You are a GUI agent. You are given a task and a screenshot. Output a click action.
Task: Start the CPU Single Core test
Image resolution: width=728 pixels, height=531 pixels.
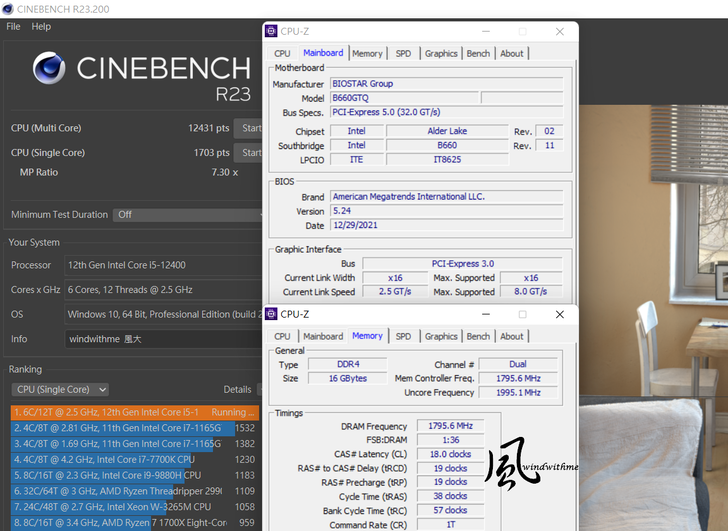tap(249, 153)
